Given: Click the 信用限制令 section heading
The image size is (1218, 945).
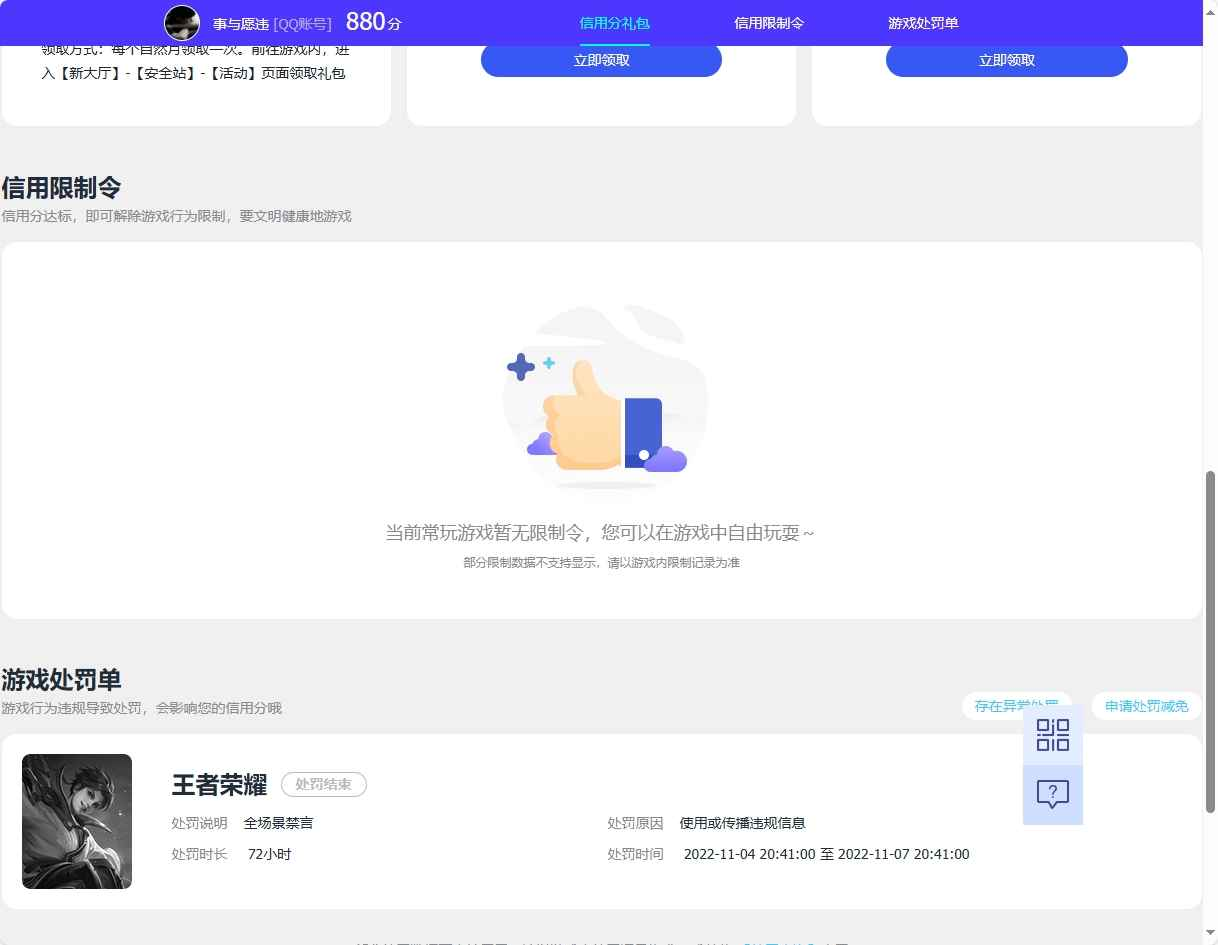Looking at the screenshot, I should (x=61, y=187).
